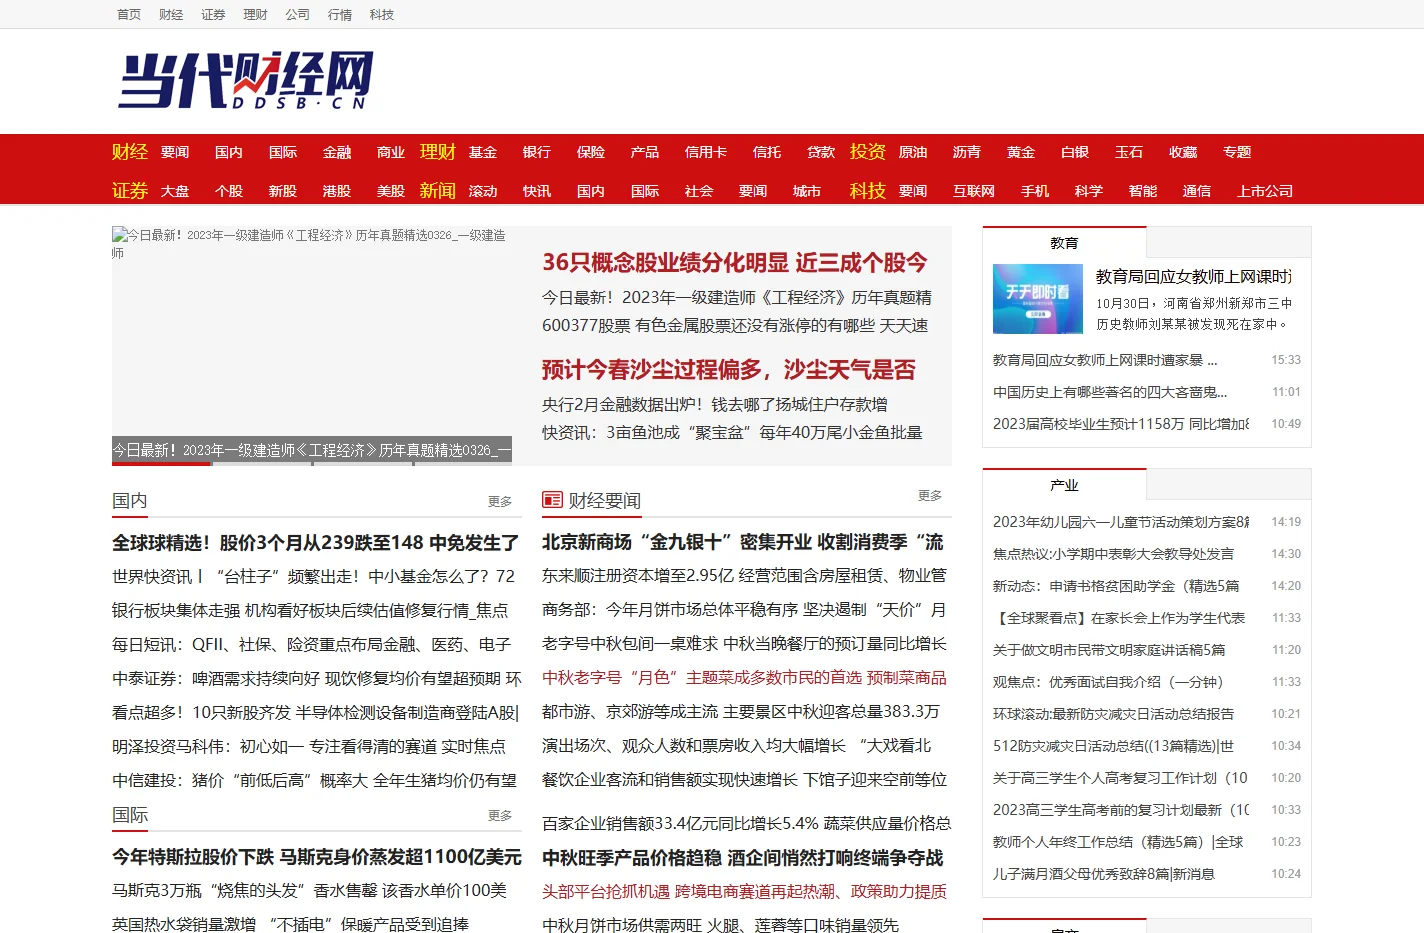This screenshot has width=1424, height=933.
Task: Open headline 预计今春沙尘过程偏多
Action: [x=729, y=370]
